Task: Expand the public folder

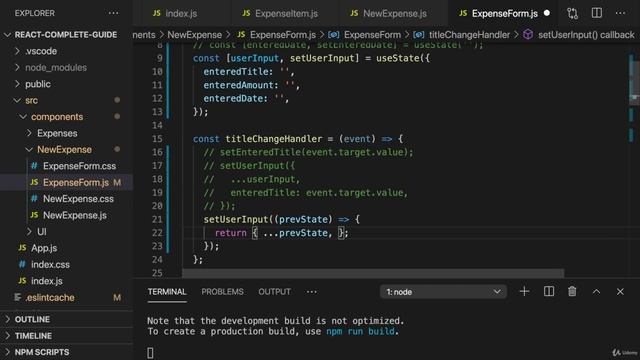Action: (17, 84)
